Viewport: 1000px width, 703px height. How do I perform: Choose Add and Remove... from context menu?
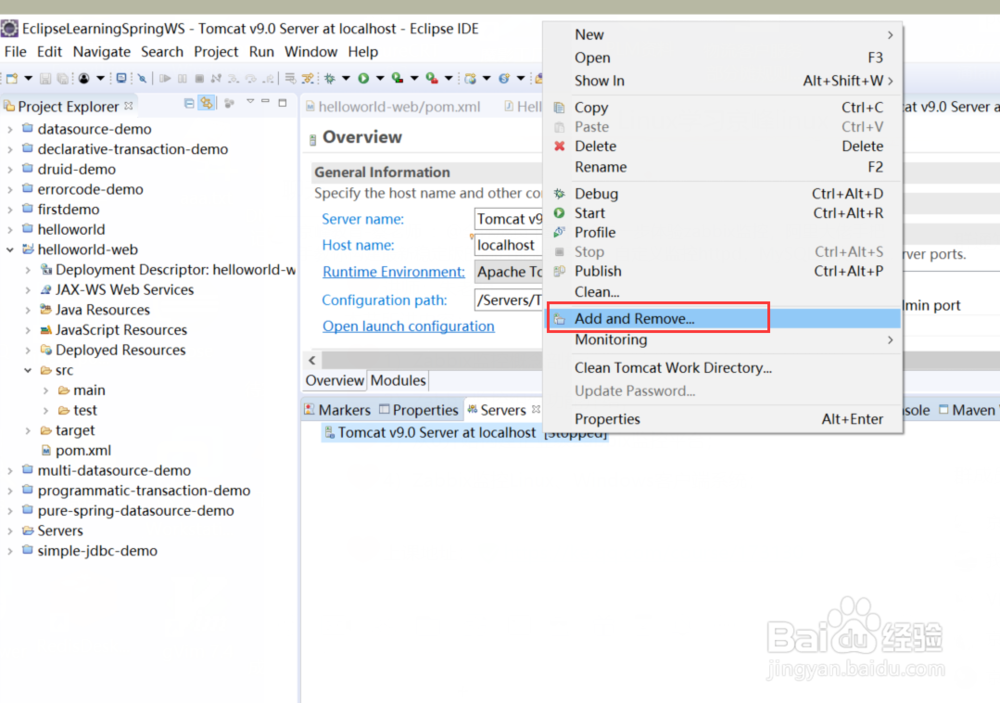(724, 318)
